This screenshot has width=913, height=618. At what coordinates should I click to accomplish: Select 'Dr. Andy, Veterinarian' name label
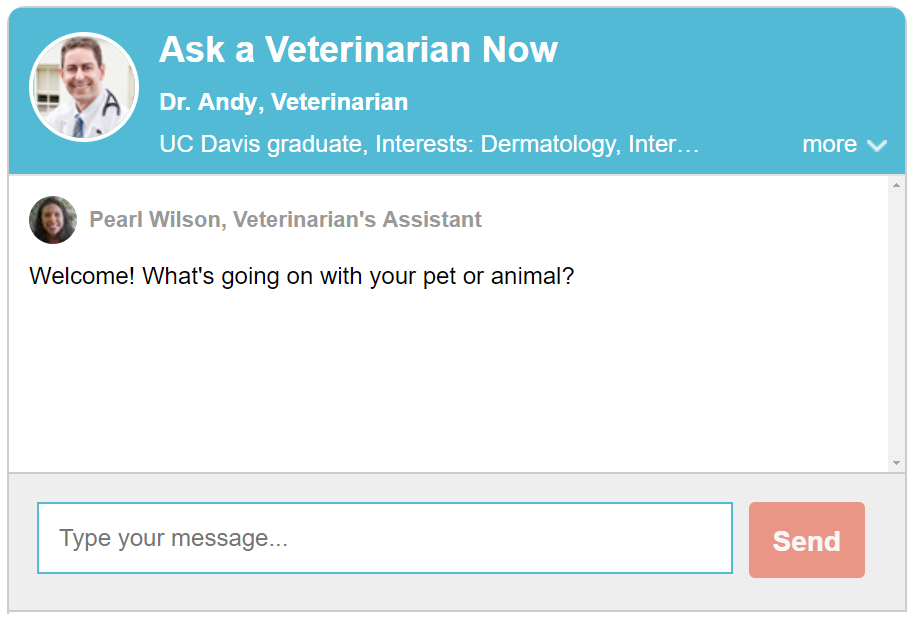[283, 101]
